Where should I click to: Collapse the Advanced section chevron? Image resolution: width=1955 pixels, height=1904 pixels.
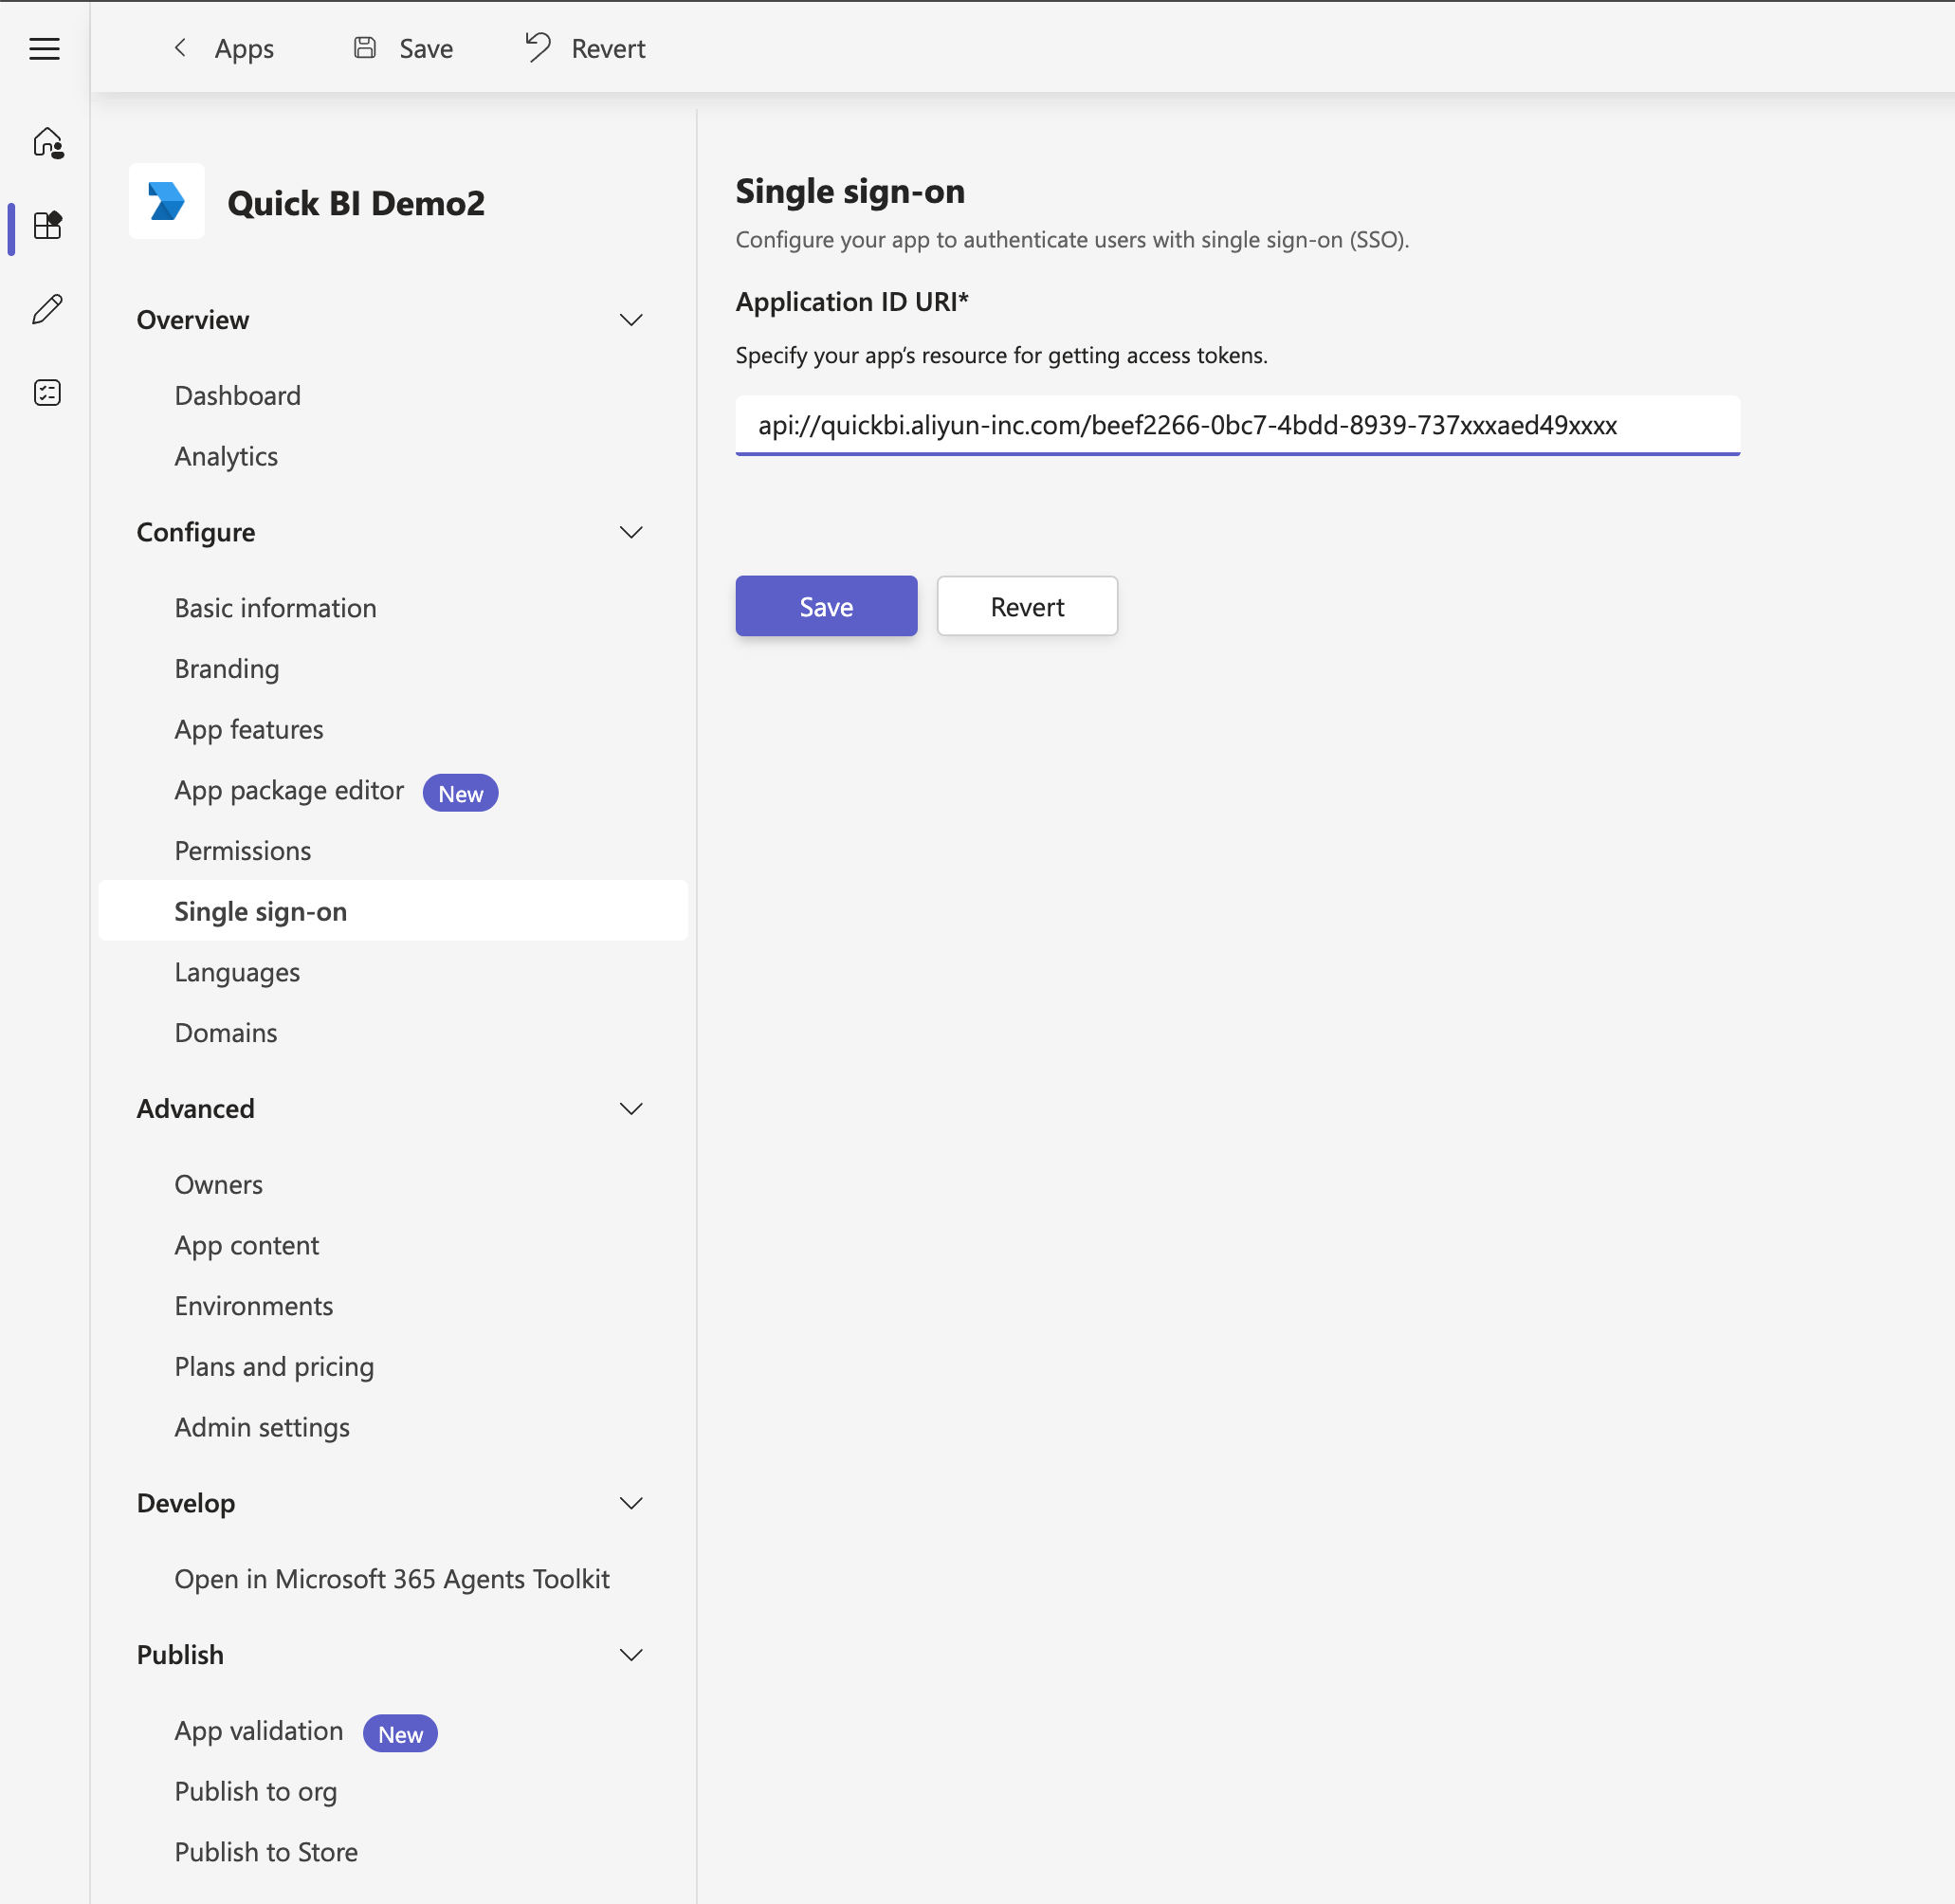point(630,1108)
